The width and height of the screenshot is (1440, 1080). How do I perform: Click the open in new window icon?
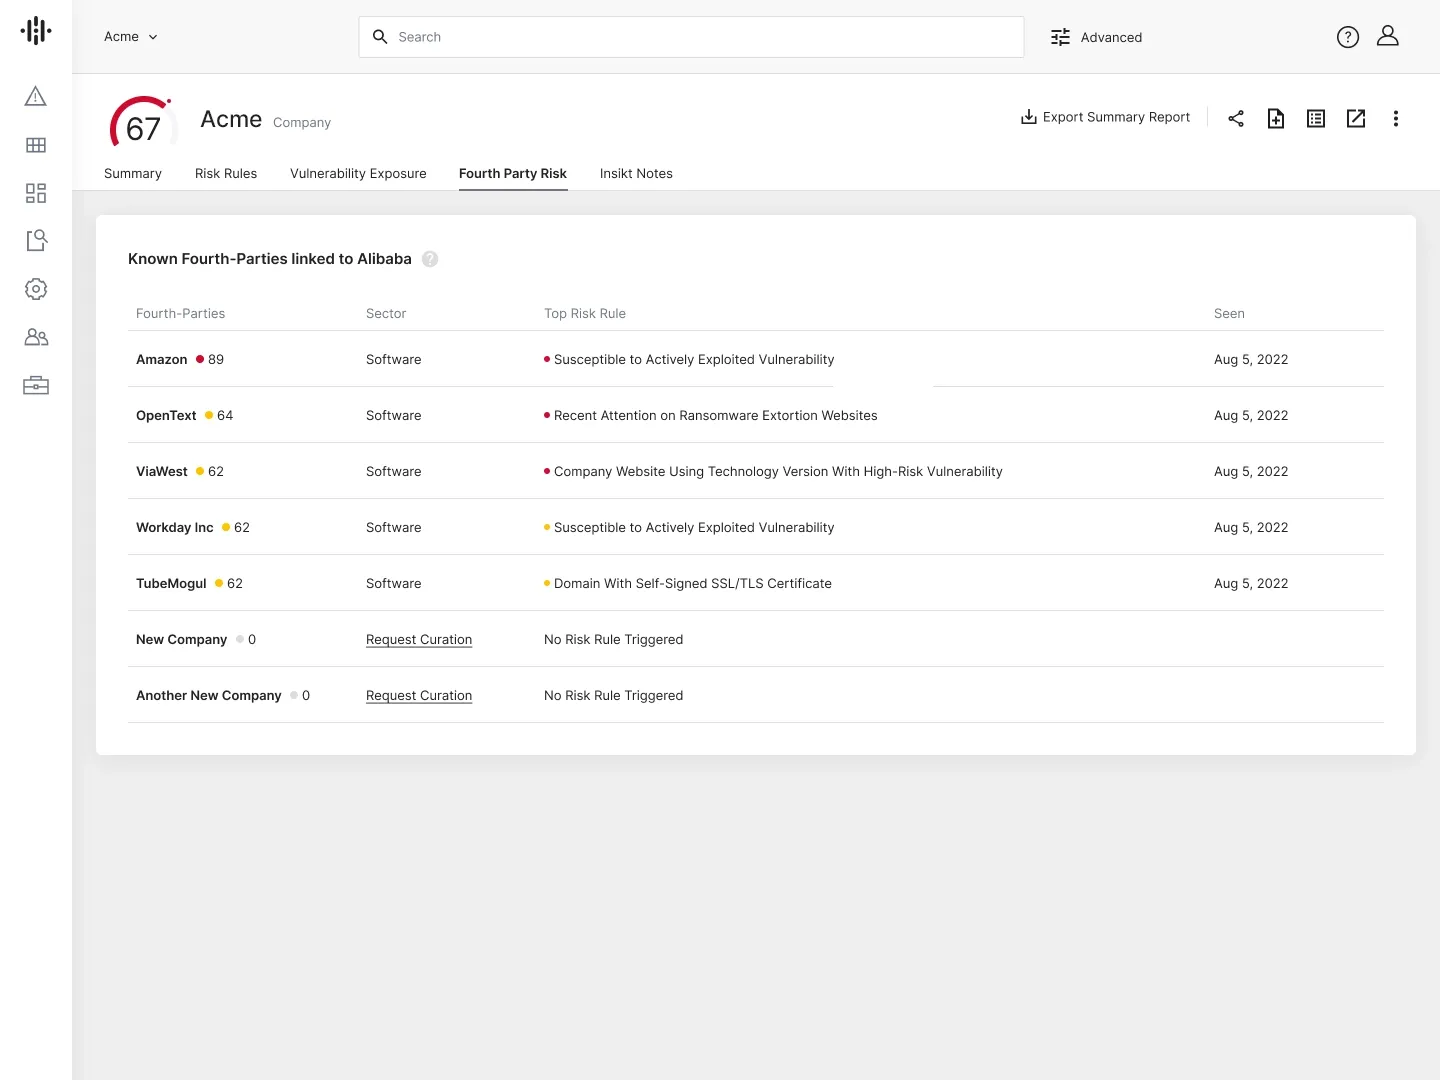(x=1356, y=118)
